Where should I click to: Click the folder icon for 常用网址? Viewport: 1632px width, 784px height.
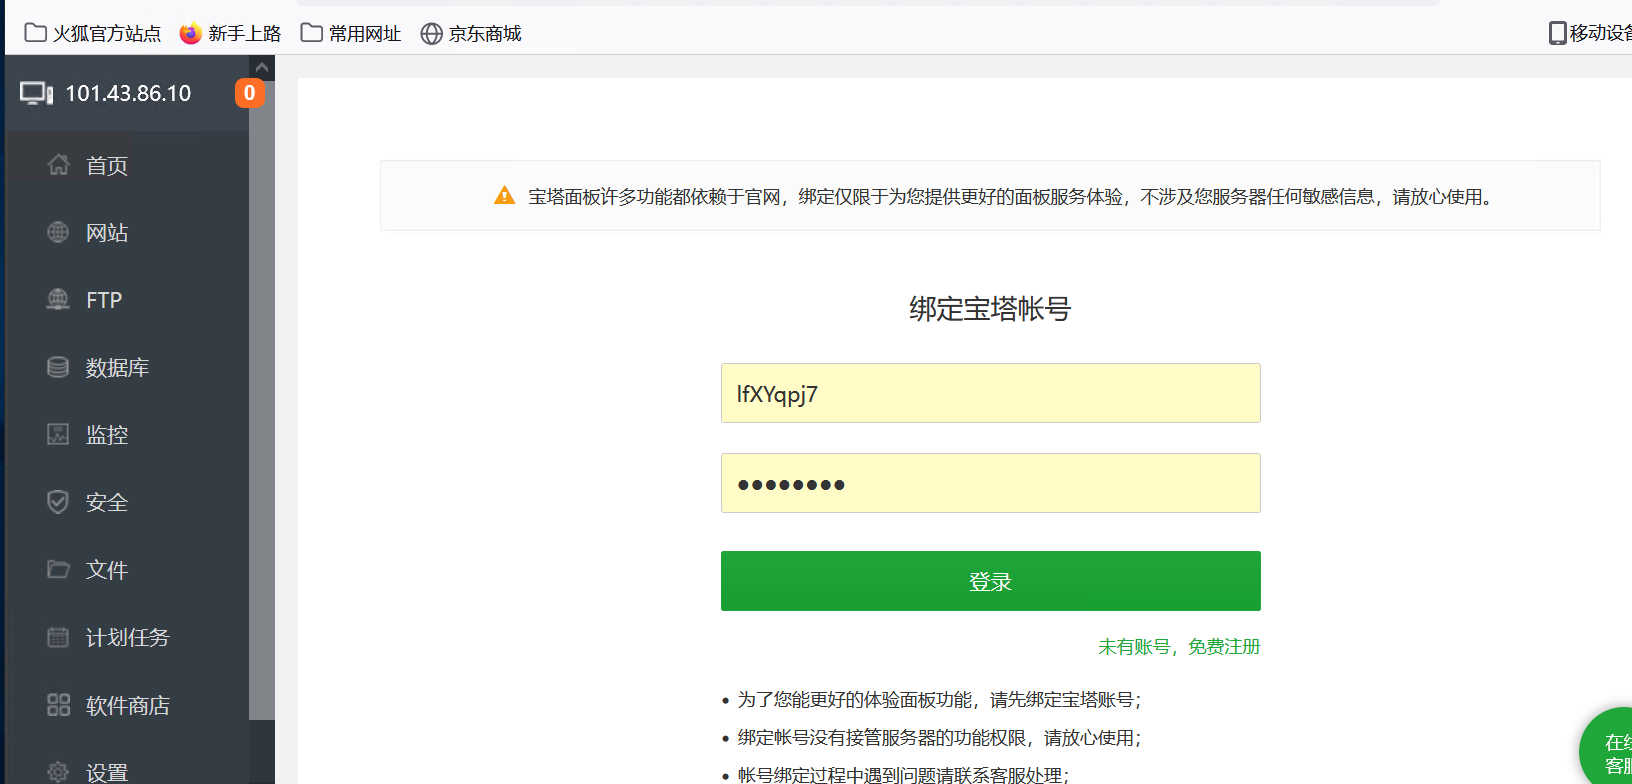coord(312,33)
